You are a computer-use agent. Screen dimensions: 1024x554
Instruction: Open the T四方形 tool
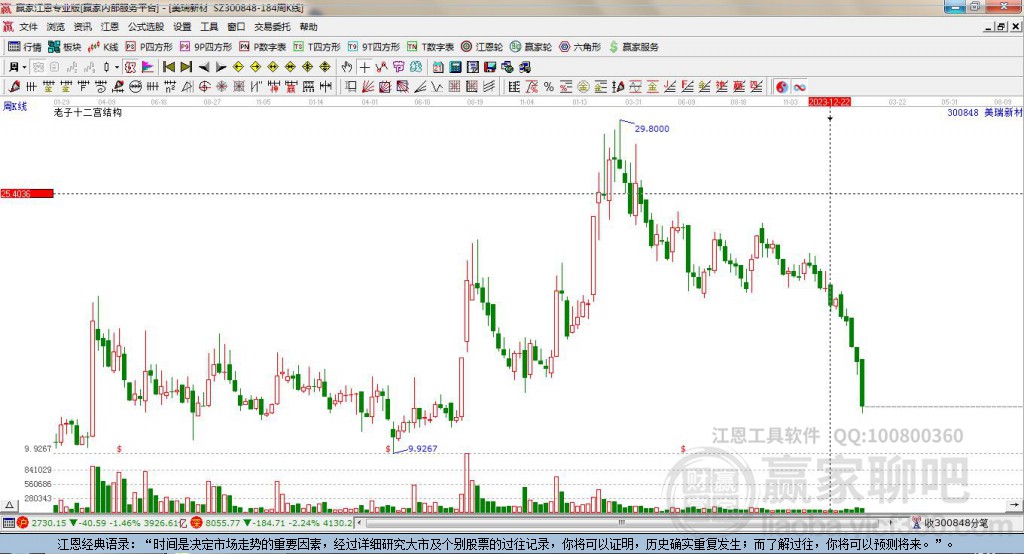317,46
